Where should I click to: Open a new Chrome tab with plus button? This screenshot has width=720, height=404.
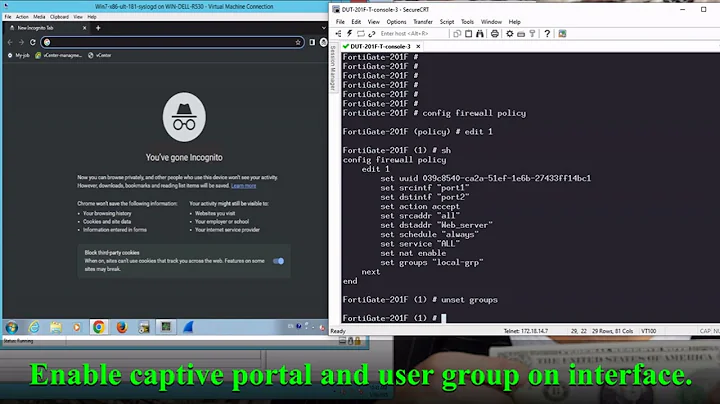98,28
